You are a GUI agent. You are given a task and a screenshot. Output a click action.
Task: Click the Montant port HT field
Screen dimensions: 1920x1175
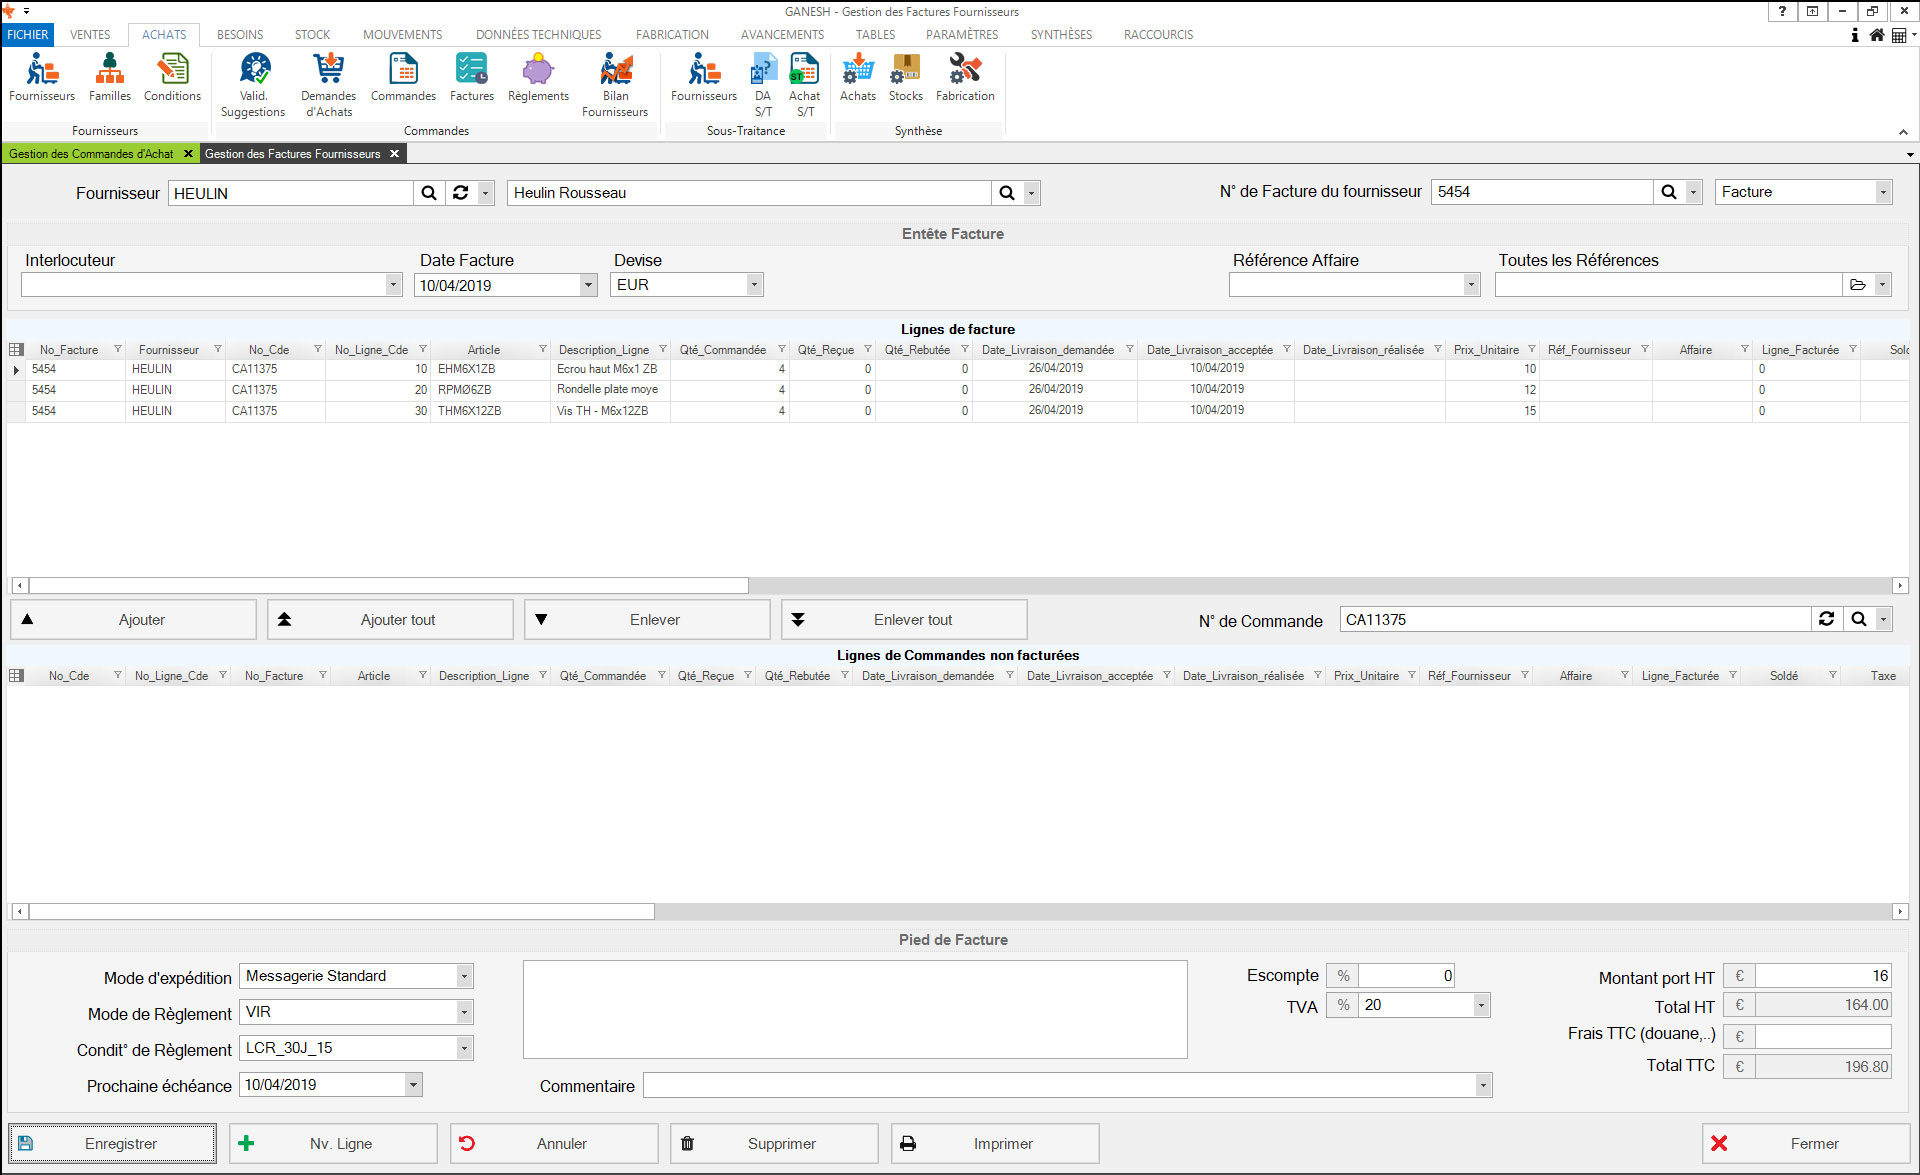tap(1822, 976)
